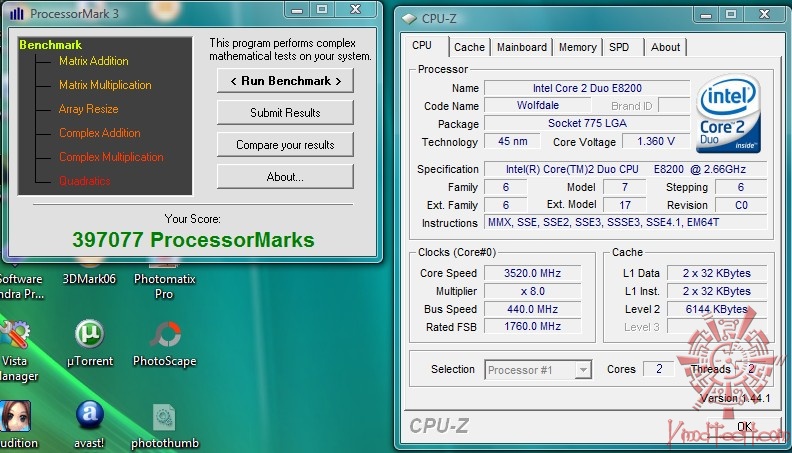Click the Intel Core 2 Duo logo

point(728,114)
